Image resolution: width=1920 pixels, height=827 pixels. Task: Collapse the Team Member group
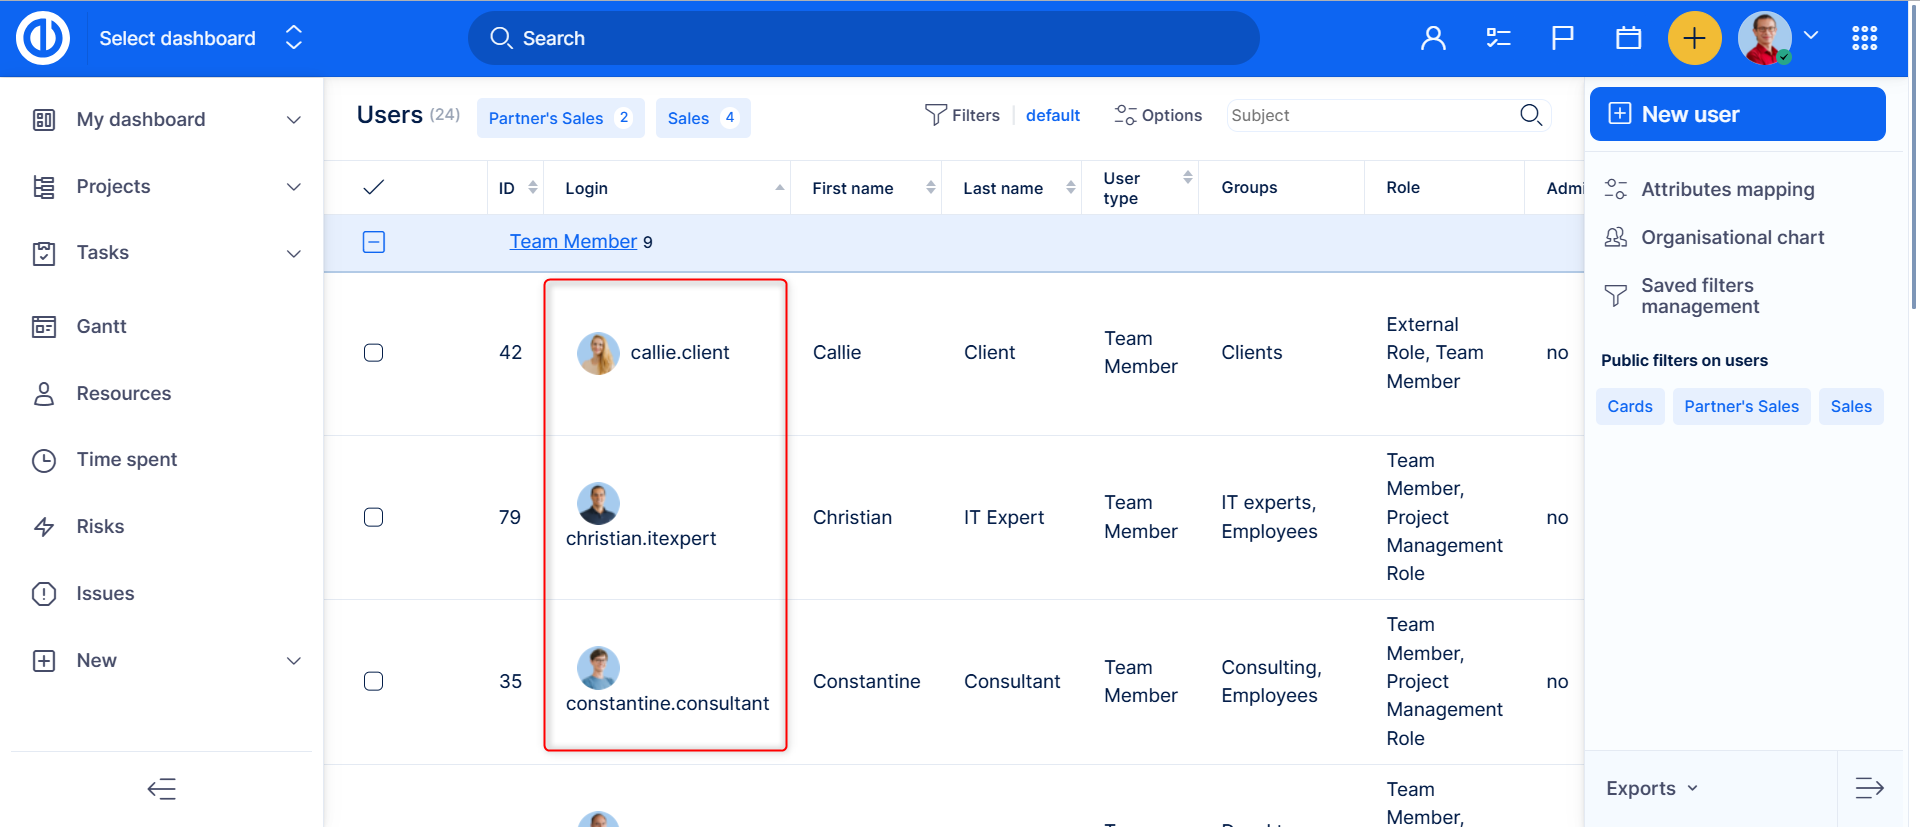point(374,242)
